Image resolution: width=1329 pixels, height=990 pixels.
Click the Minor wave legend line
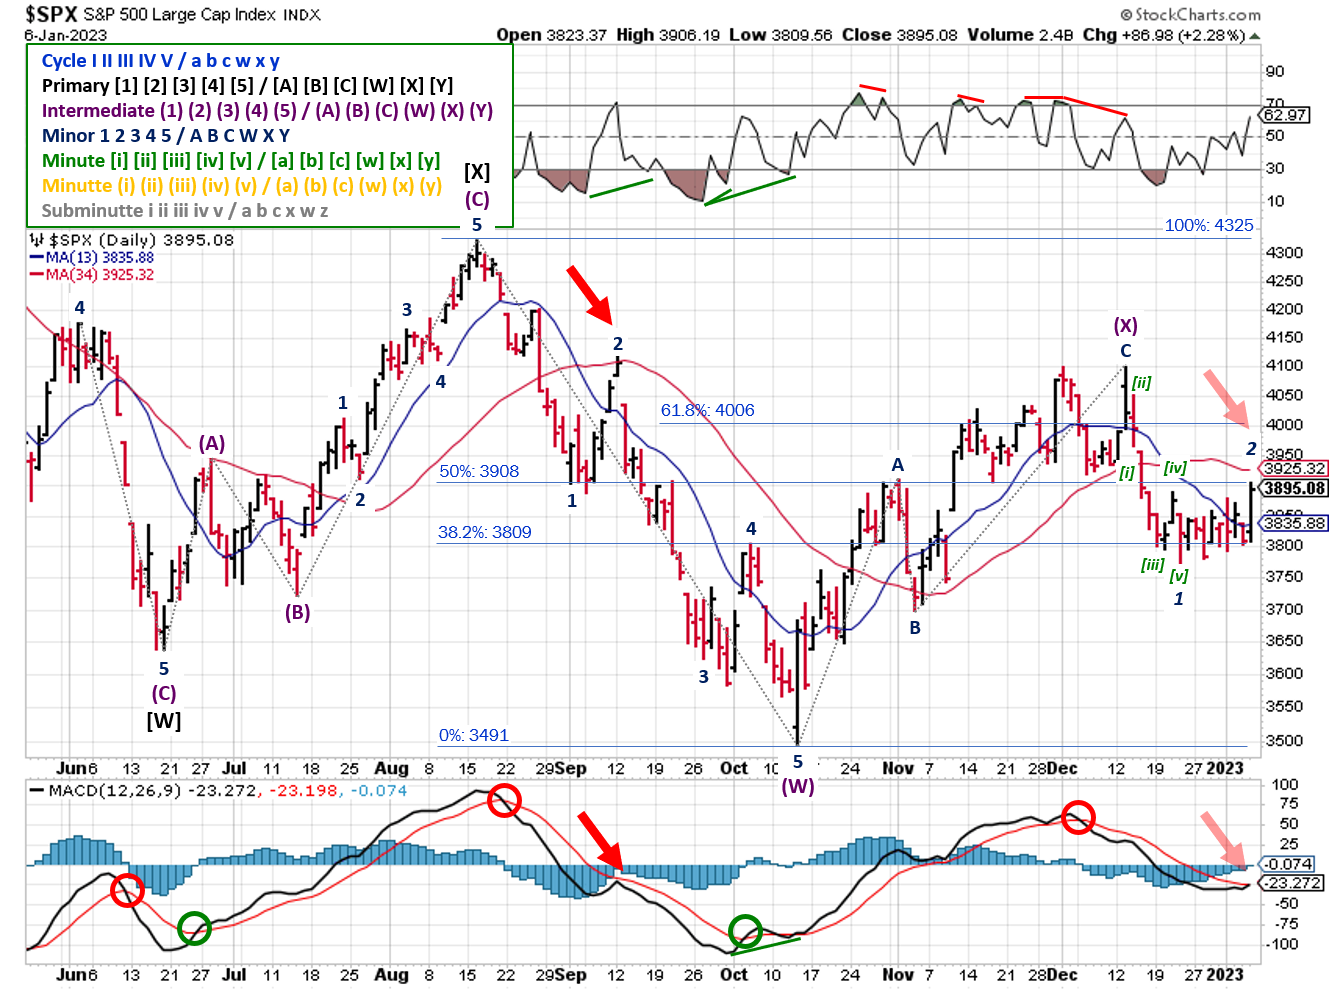pos(166,136)
